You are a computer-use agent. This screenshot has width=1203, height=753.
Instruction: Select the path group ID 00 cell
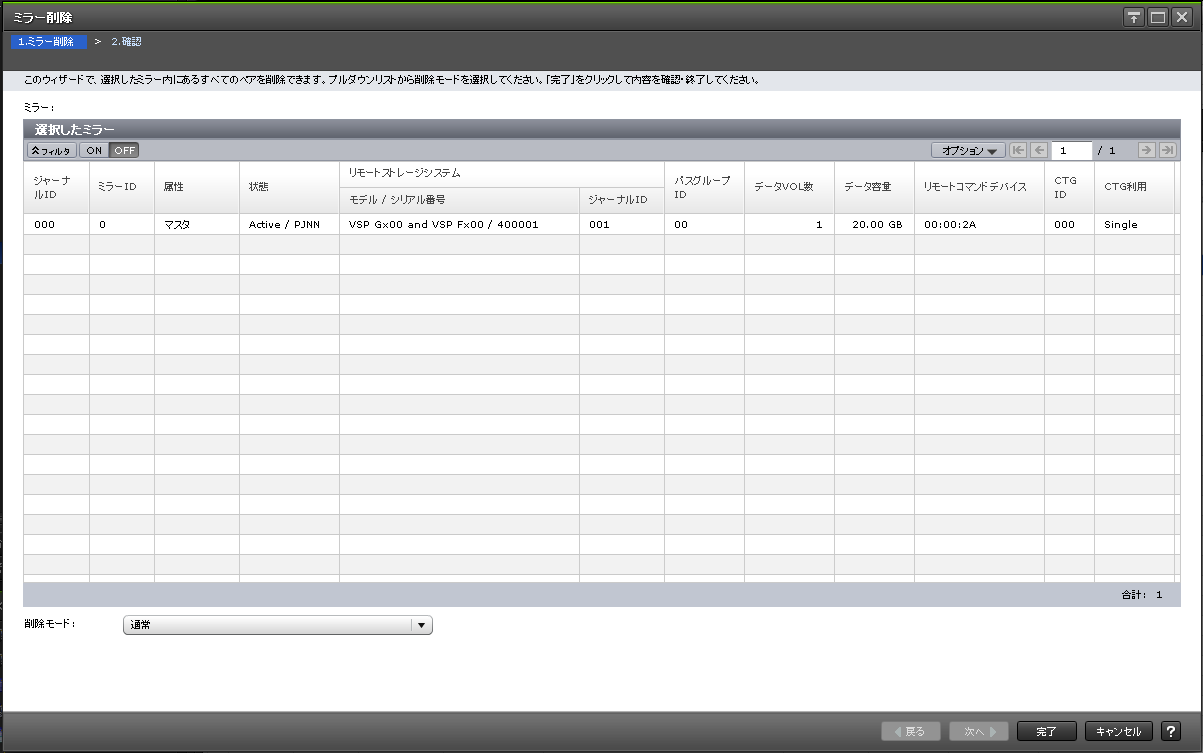coord(704,225)
